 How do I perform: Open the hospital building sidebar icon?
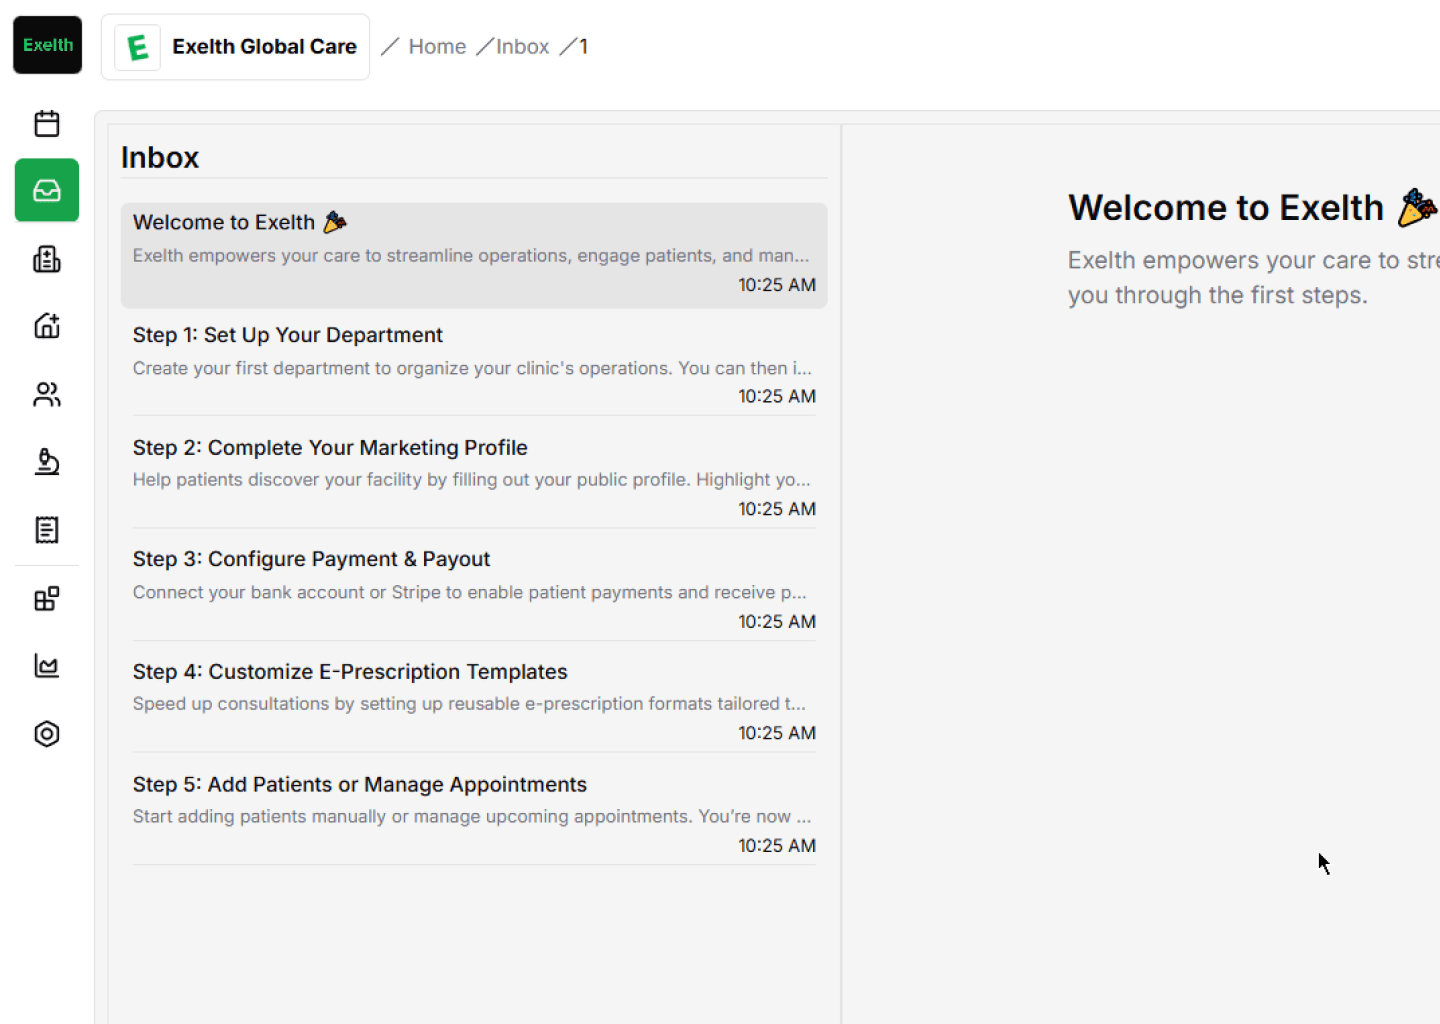47,259
